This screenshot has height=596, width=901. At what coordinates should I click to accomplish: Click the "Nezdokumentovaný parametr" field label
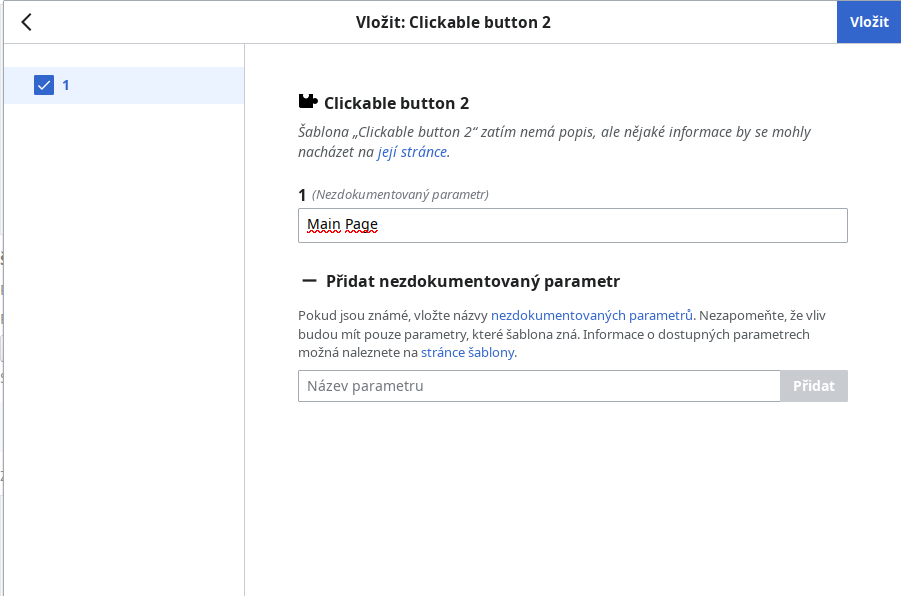(x=400, y=194)
